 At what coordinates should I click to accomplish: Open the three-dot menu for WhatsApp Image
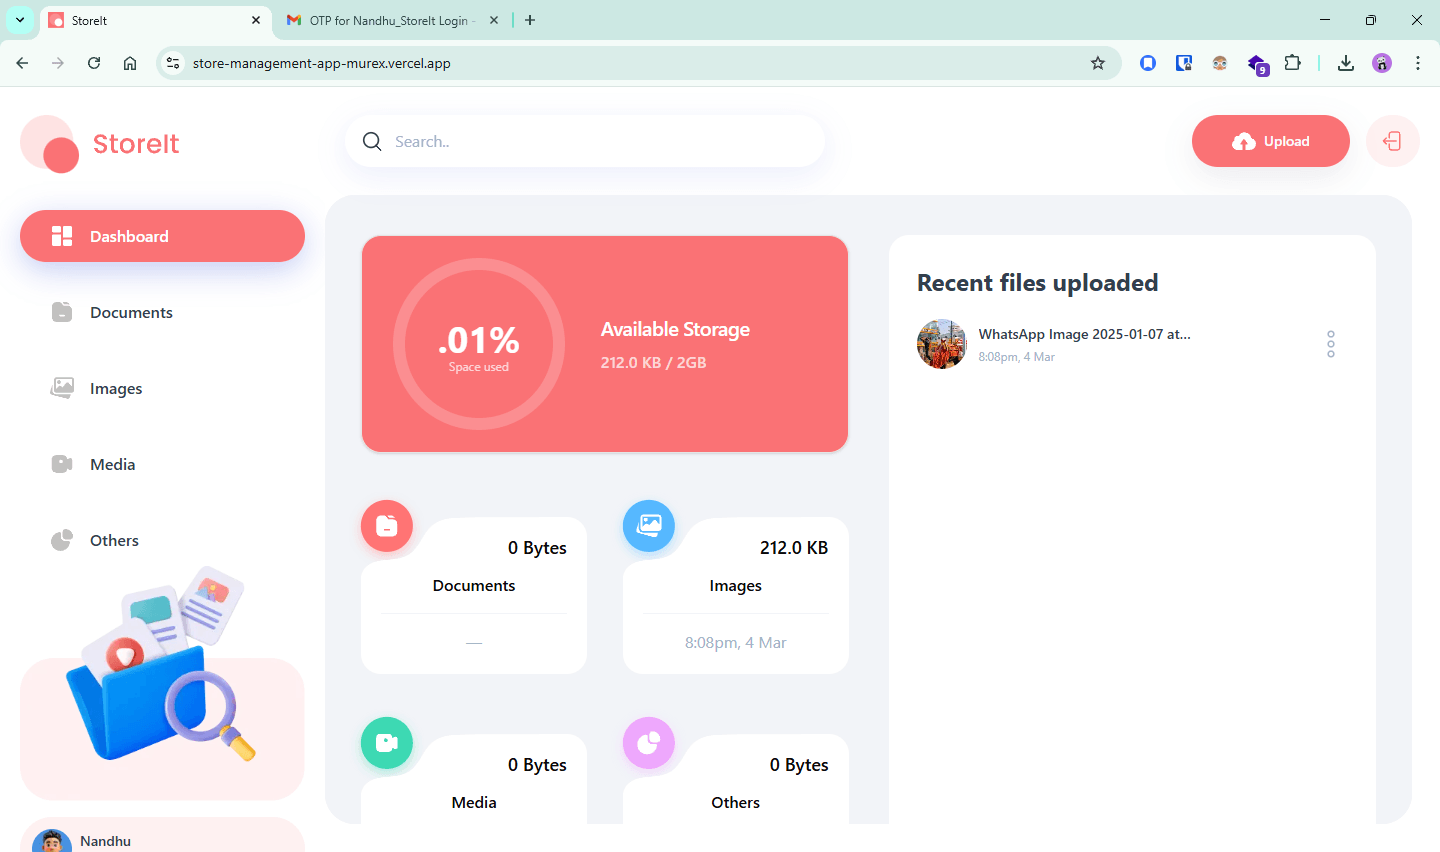[1330, 344]
